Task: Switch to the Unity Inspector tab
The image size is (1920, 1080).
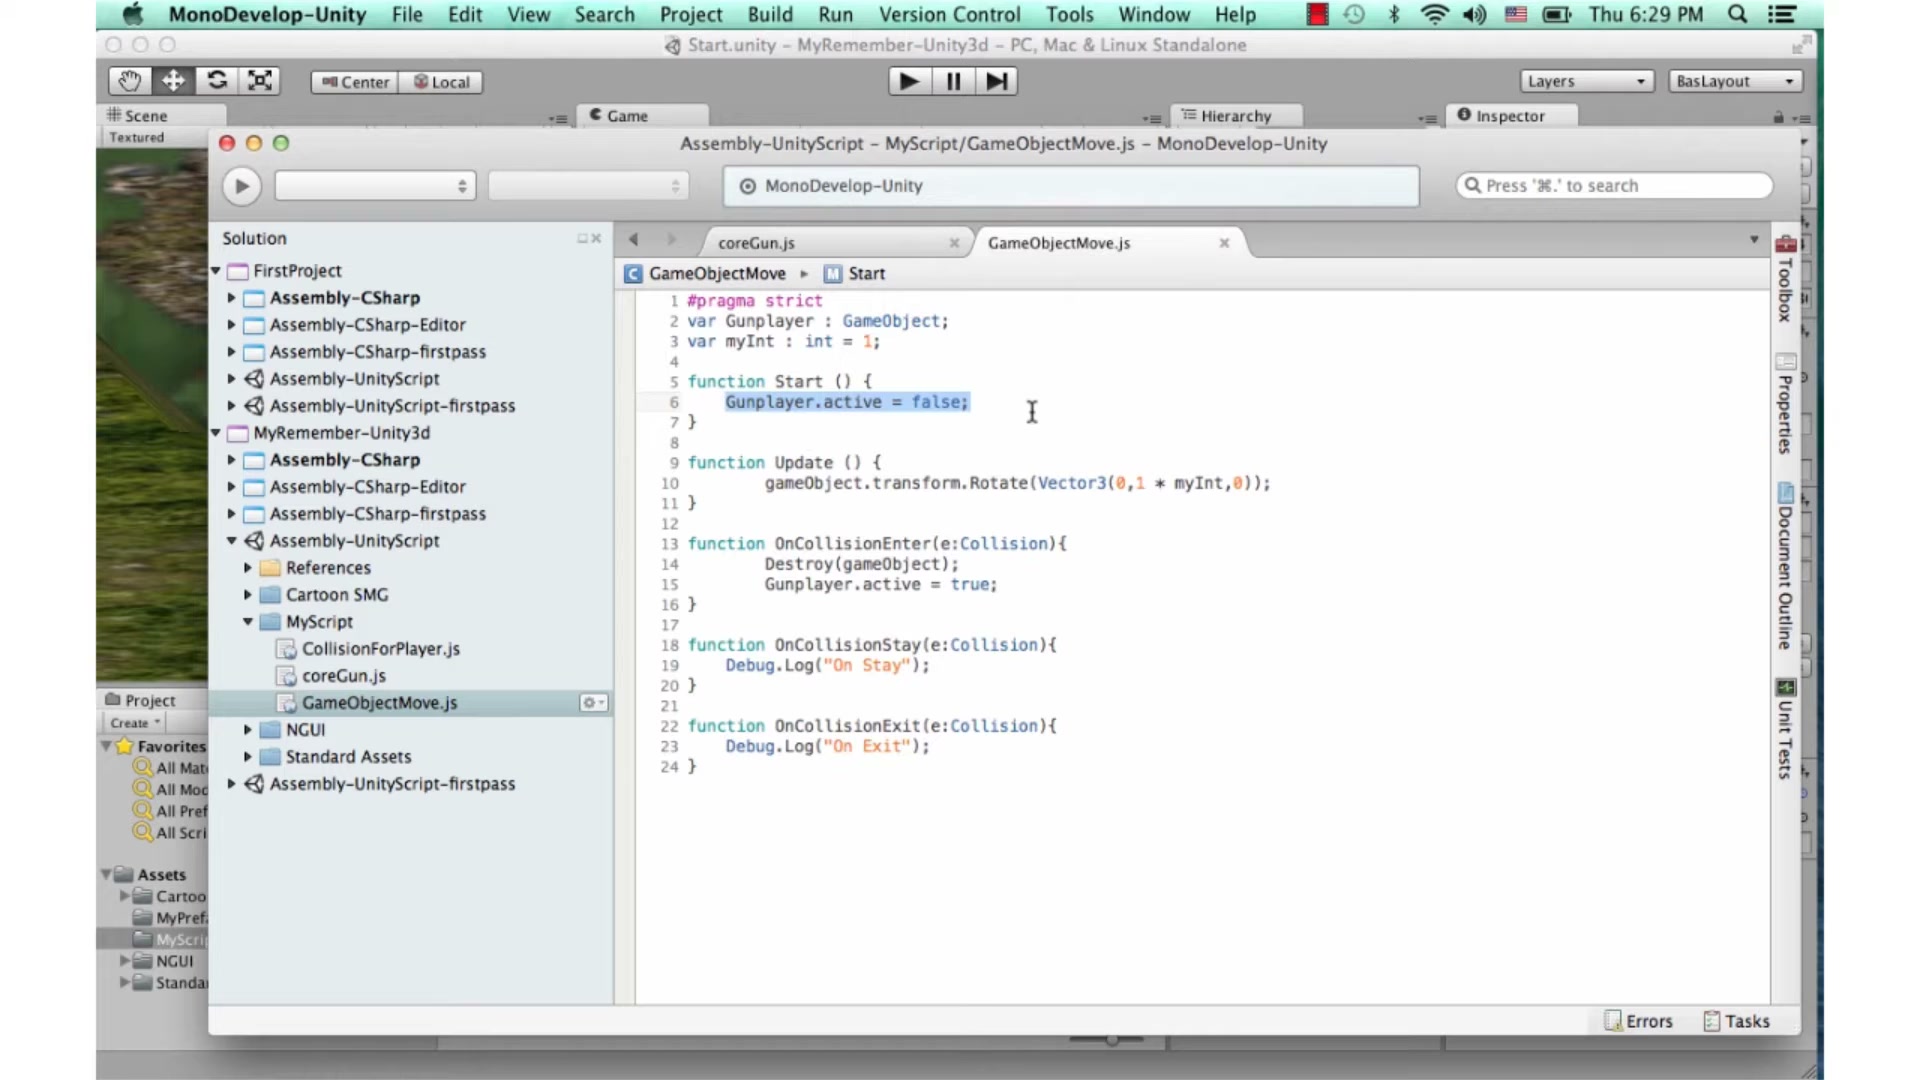Action: tap(1511, 116)
